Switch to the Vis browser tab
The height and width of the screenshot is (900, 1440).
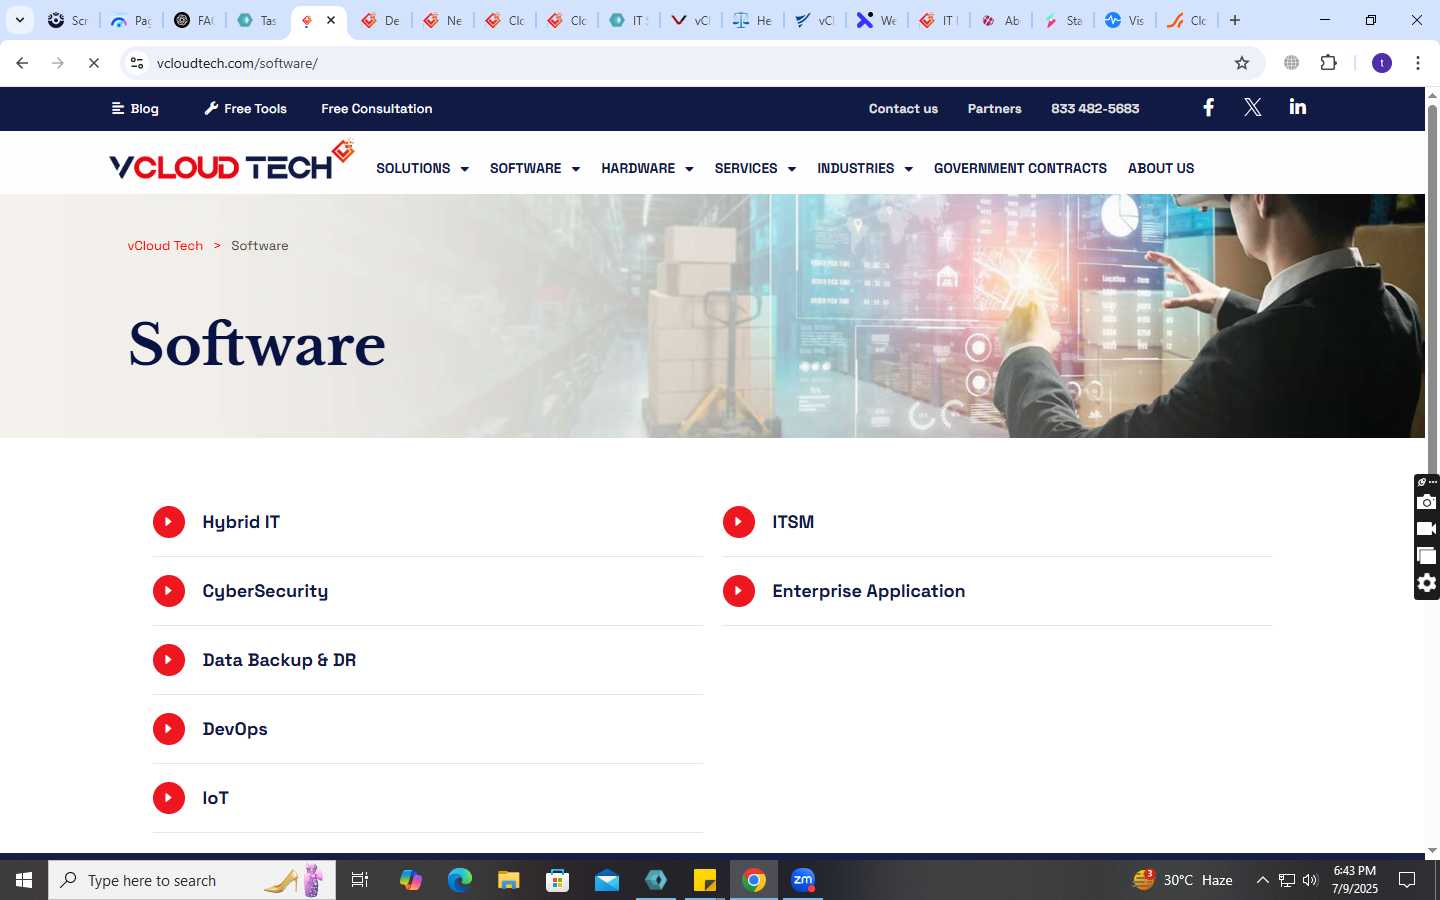1124,20
